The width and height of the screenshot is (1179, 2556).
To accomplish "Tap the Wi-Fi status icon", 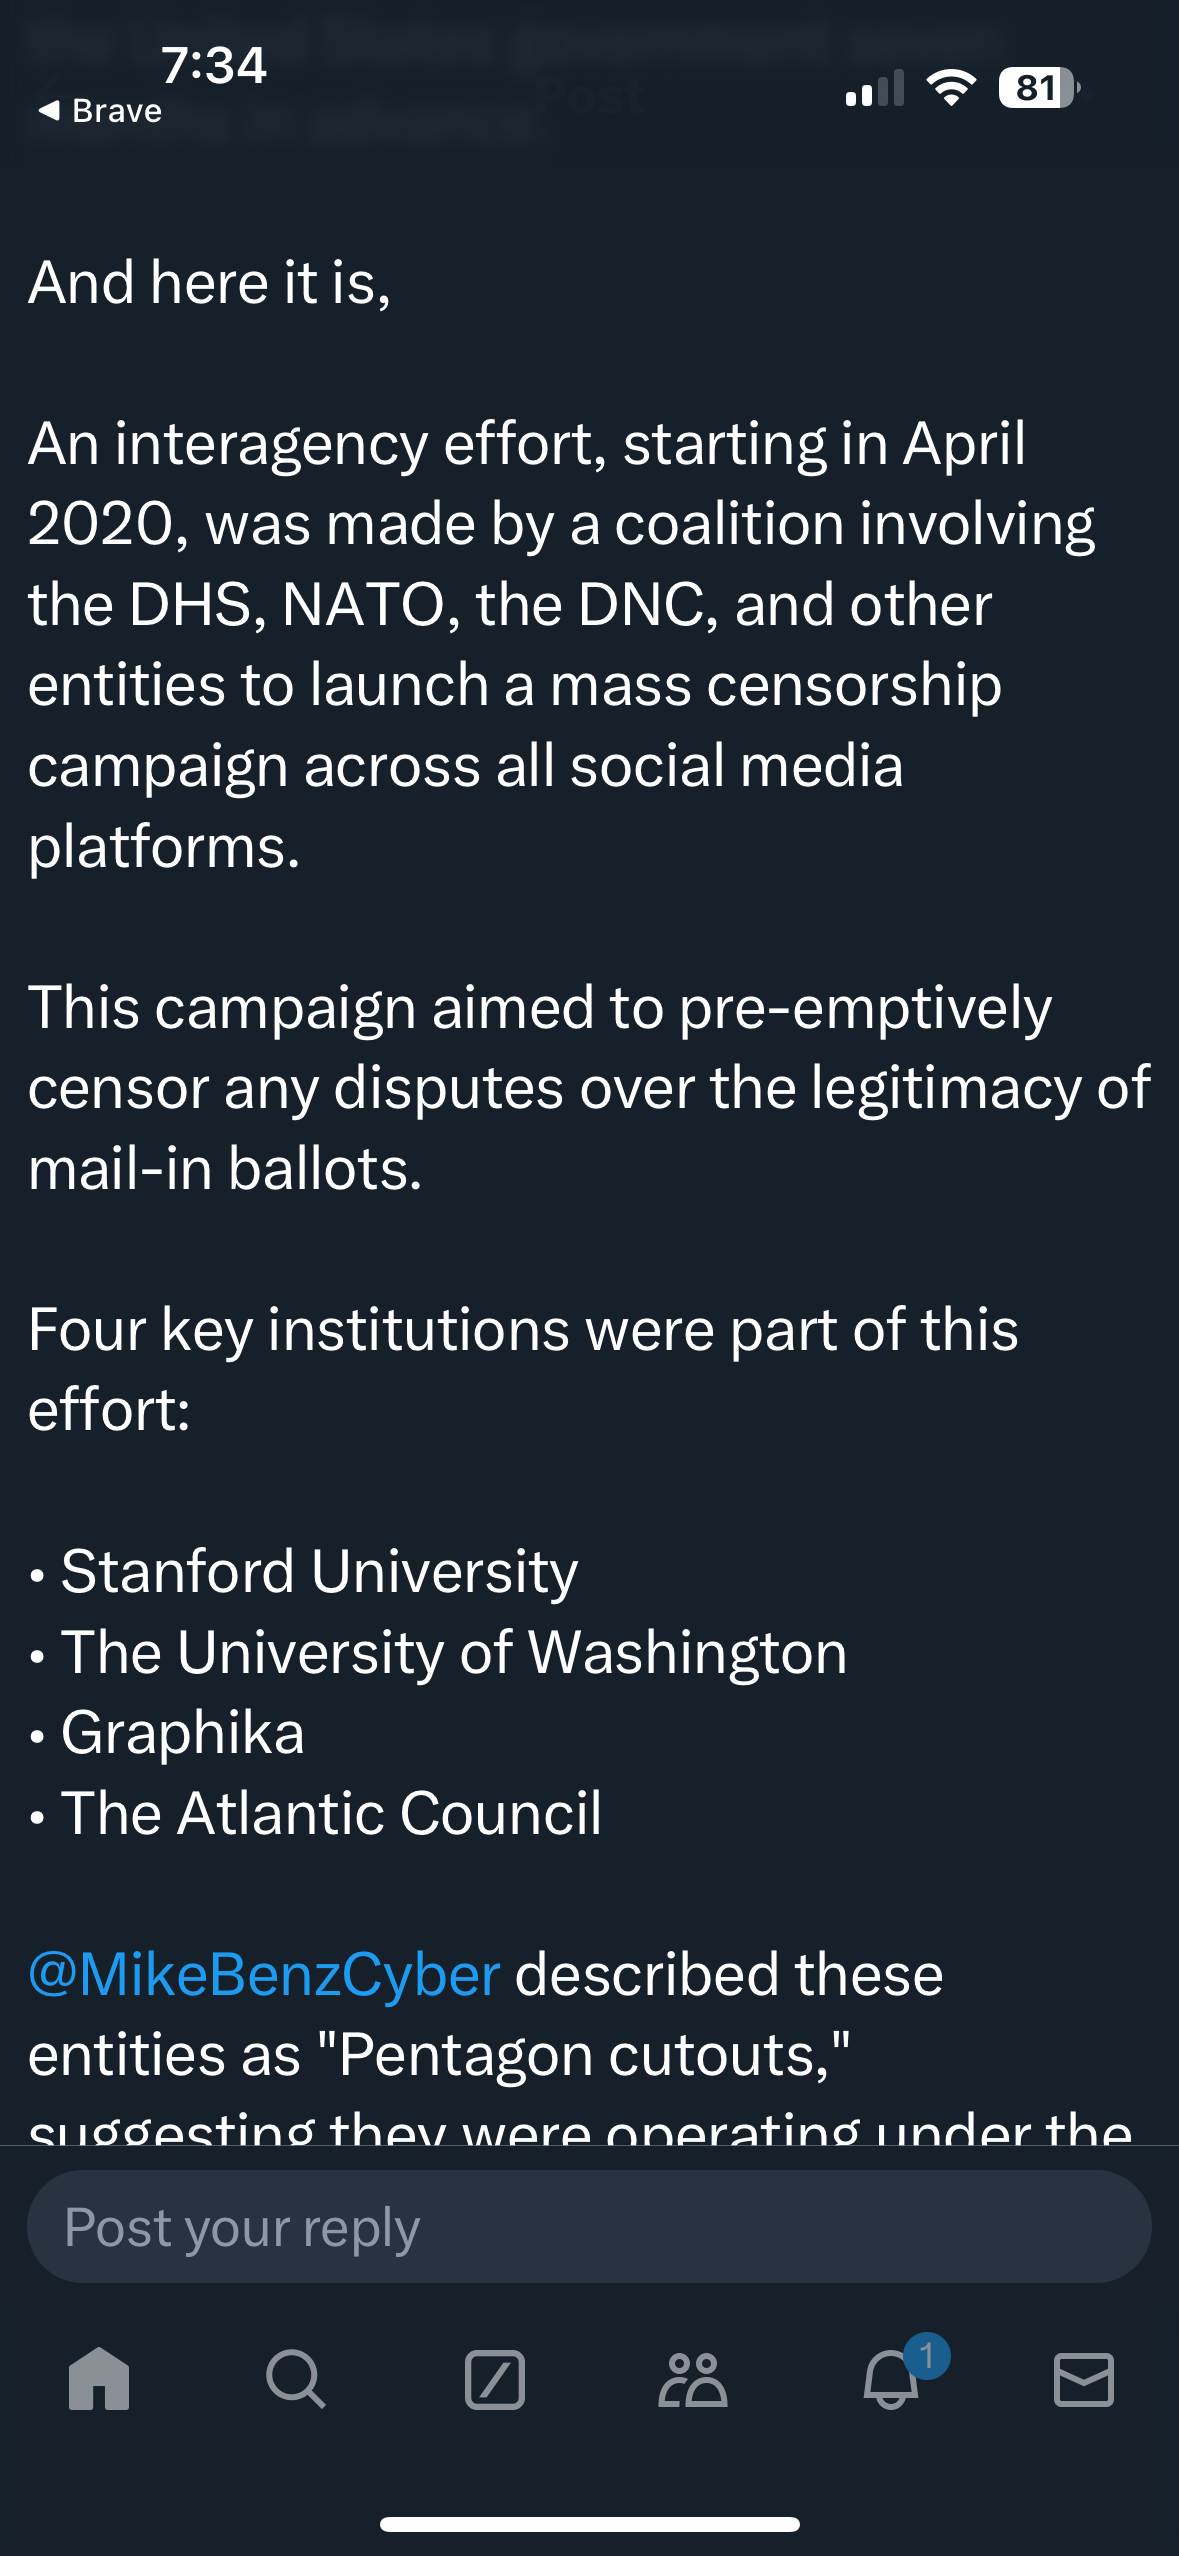I will point(951,88).
